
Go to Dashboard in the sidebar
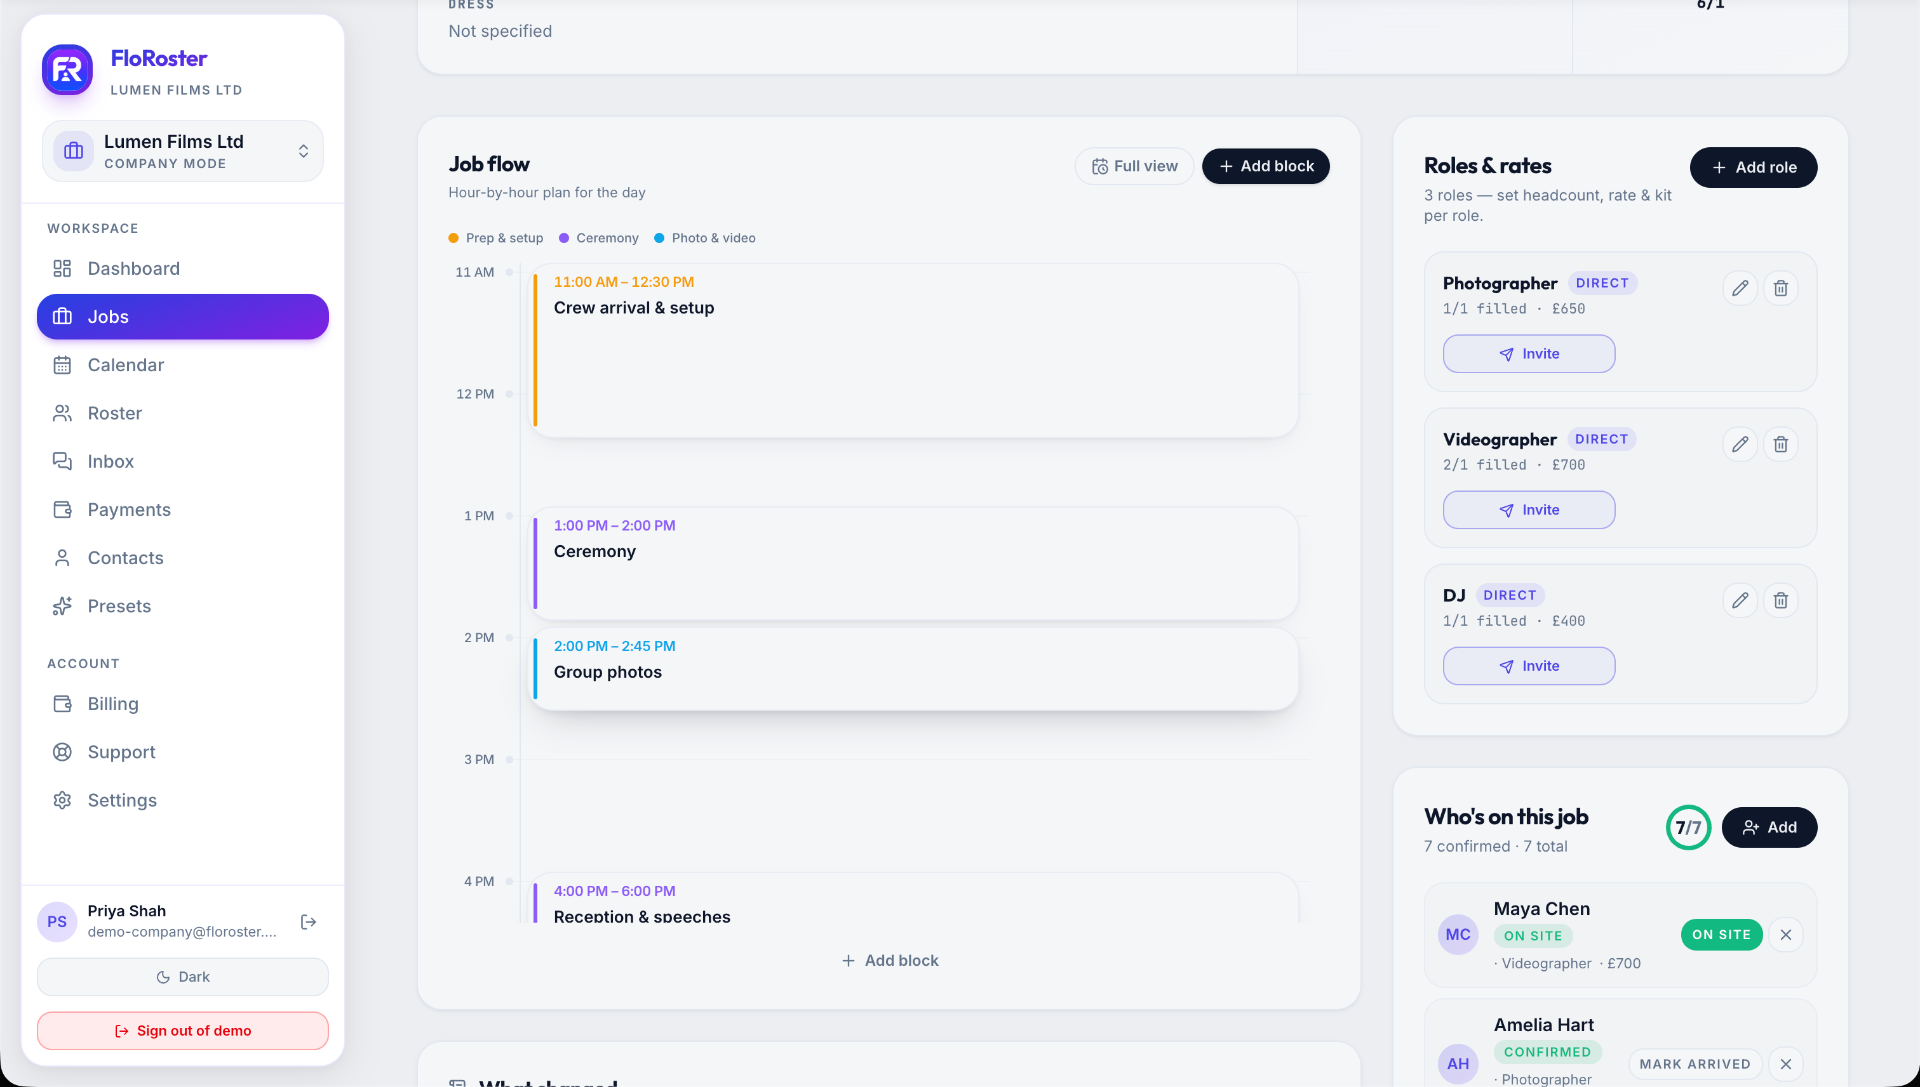click(183, 268)
